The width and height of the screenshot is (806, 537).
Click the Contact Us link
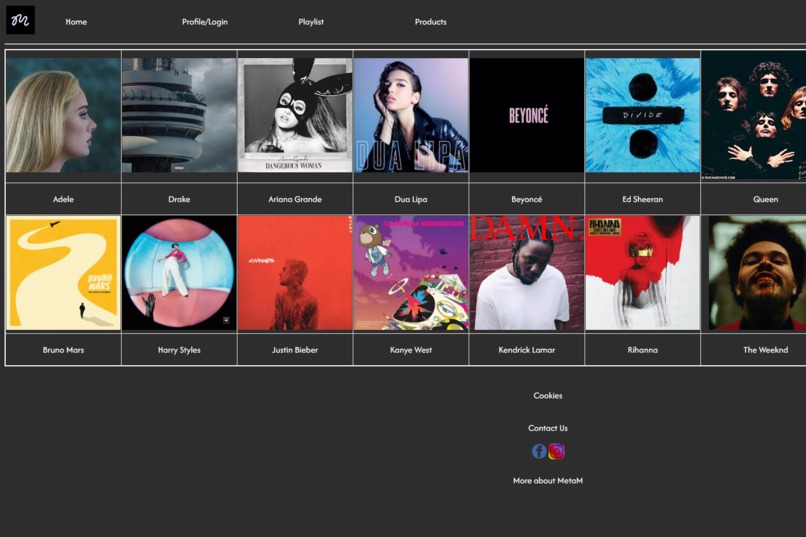[548, 428]
